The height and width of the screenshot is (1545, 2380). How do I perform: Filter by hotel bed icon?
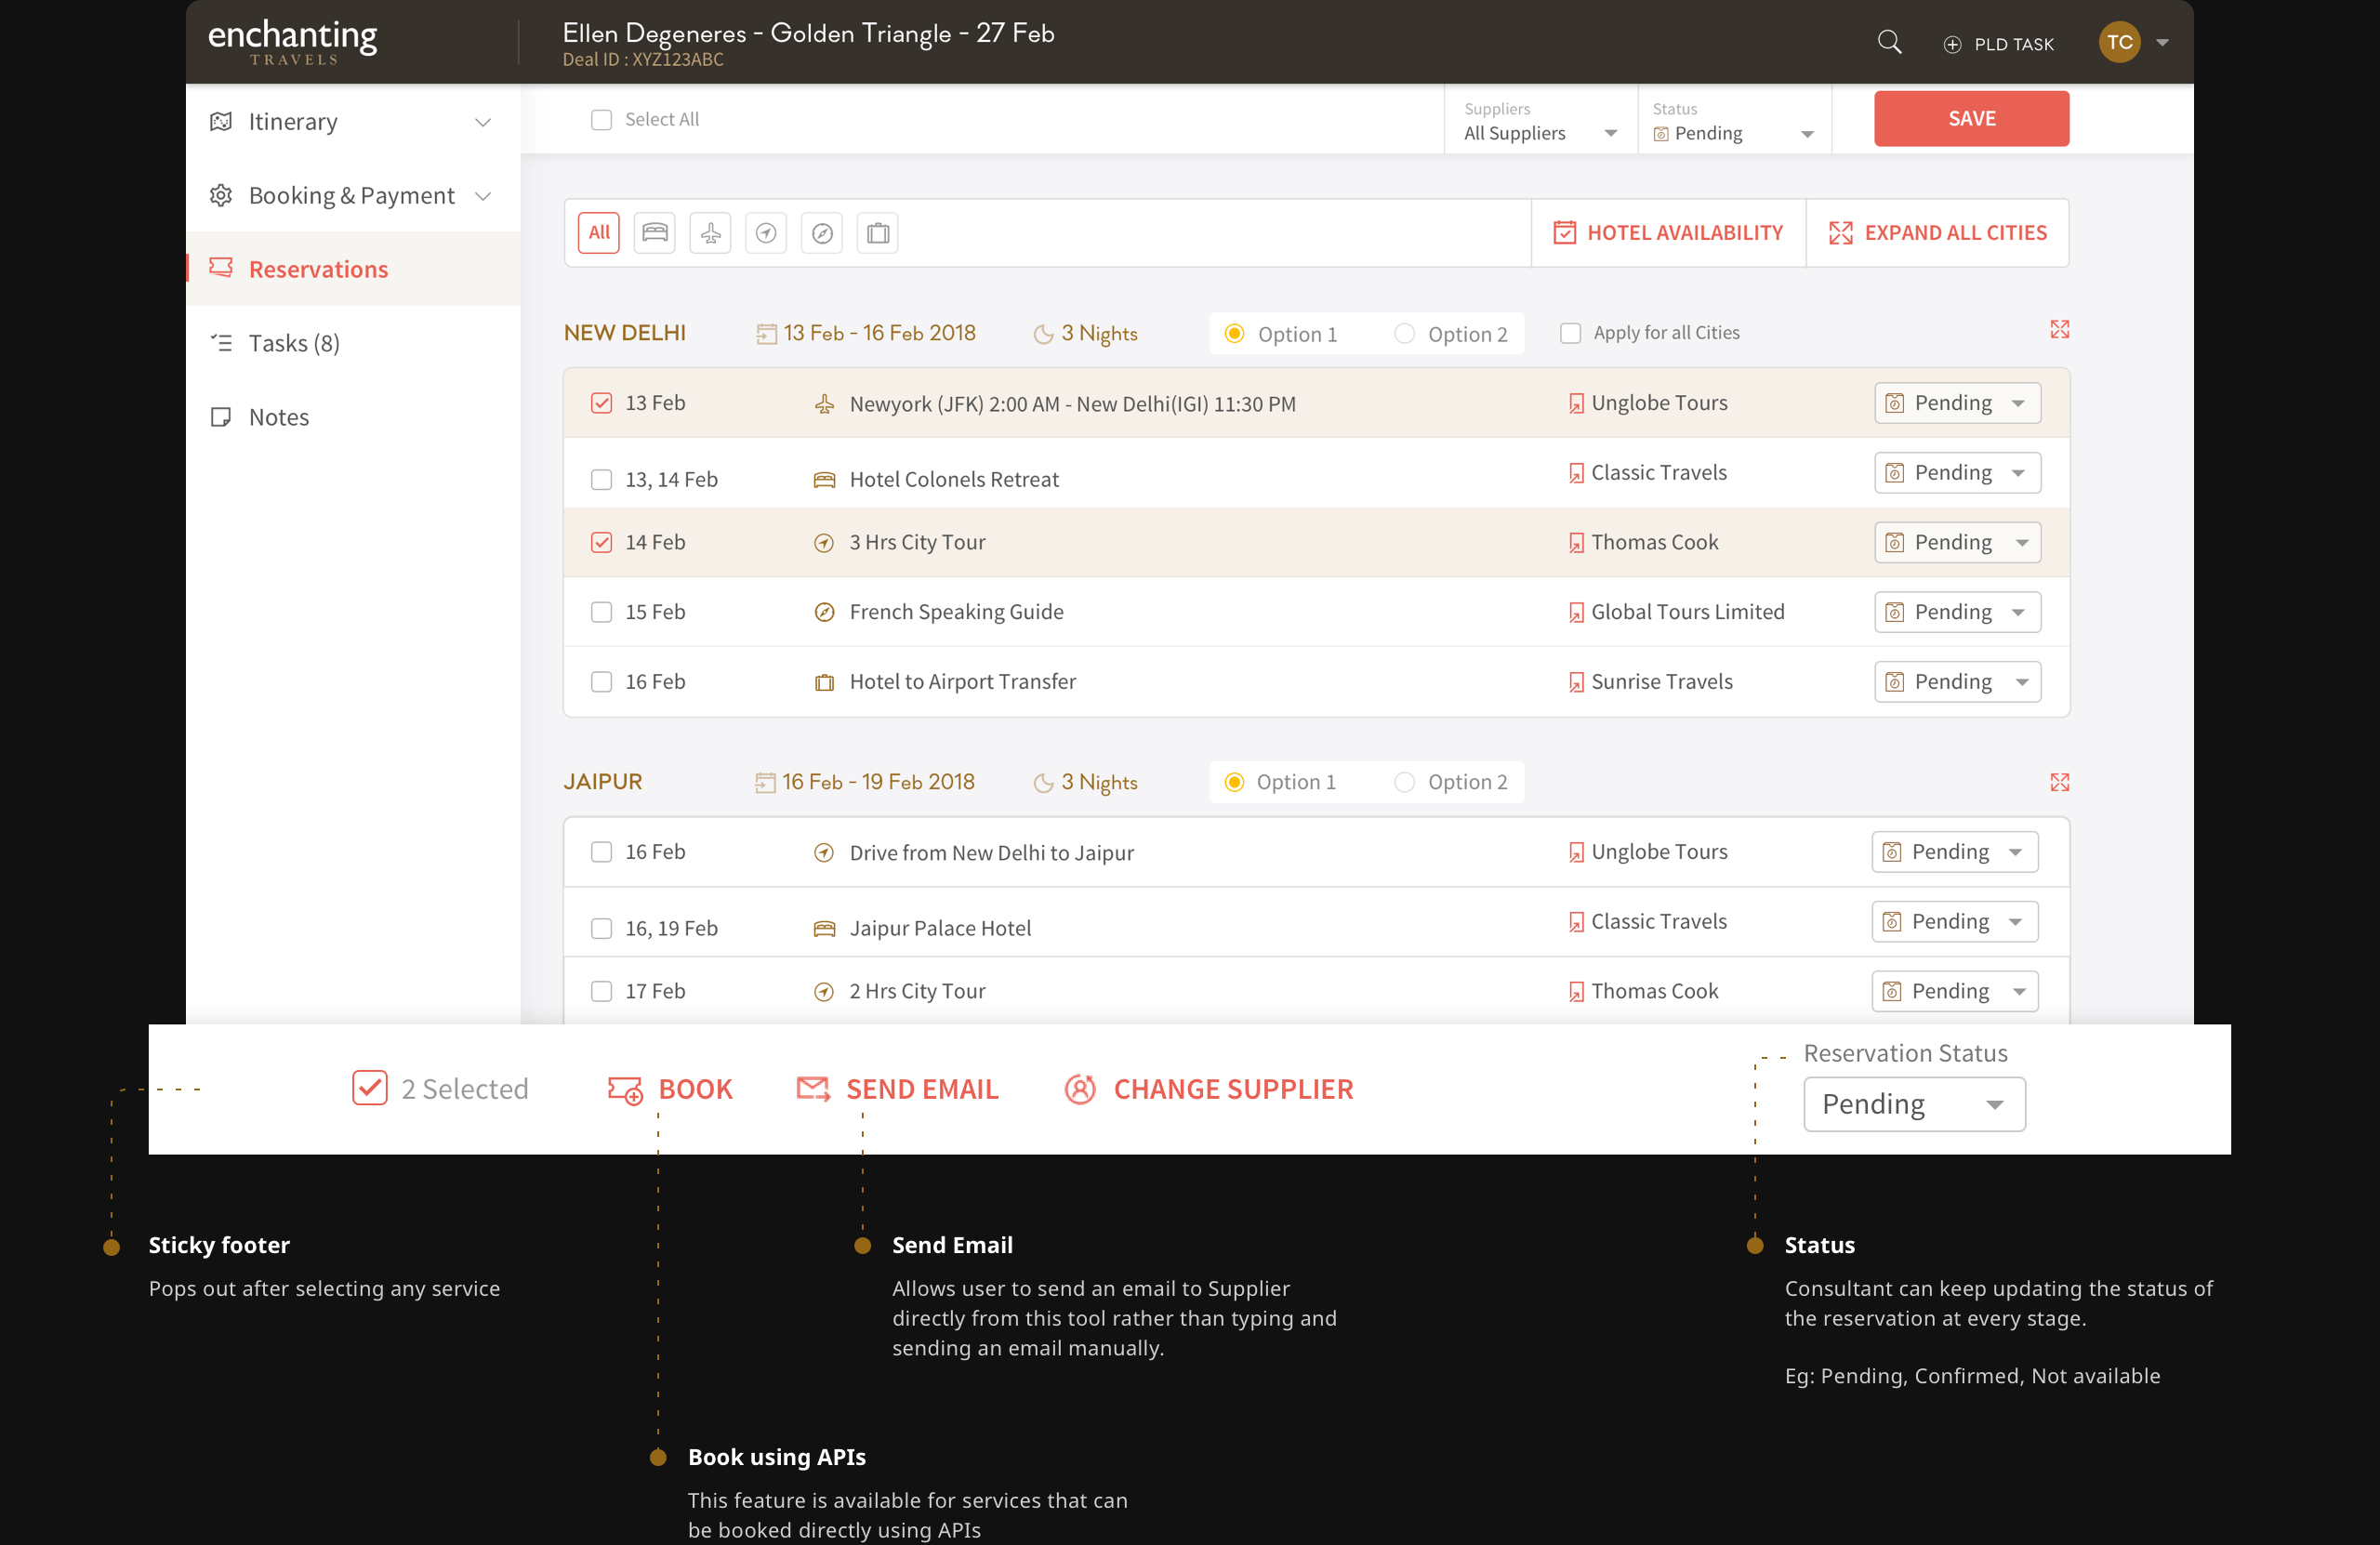click(x=654, y=233)
